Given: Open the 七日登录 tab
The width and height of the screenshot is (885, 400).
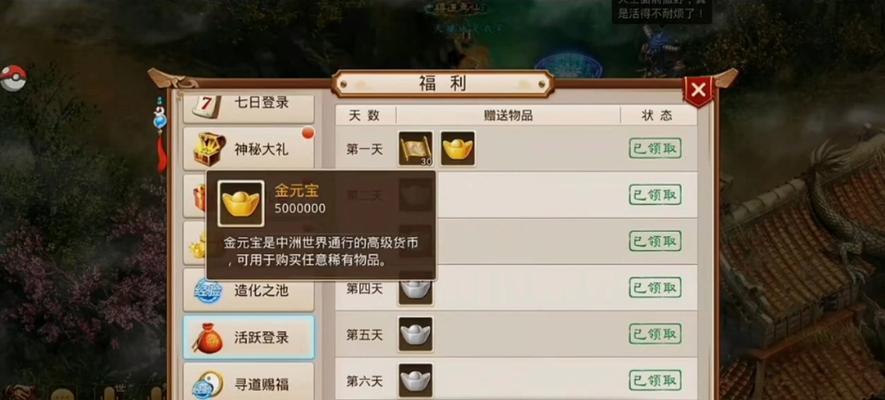Looking at the screenshot, I should coord(248,106).
